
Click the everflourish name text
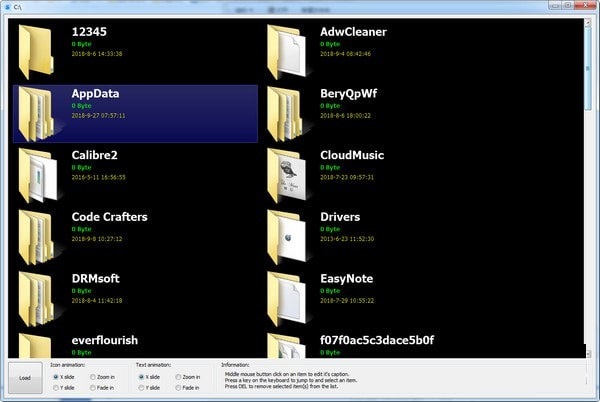coord(104,340)
